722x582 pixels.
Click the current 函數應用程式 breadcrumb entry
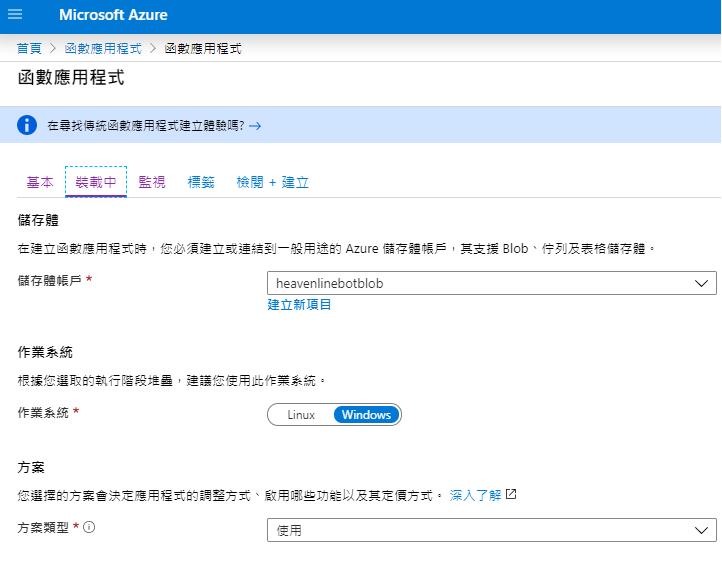(x=203, y=48)
